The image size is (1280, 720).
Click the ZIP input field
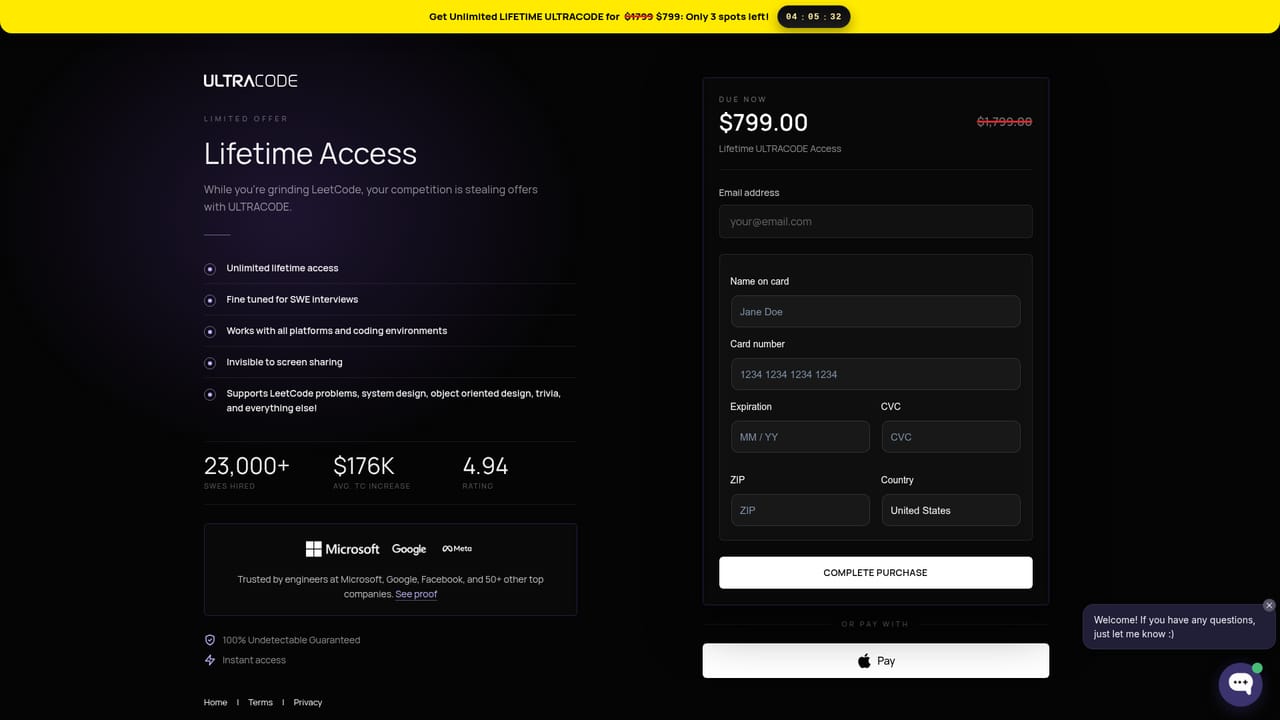[800, 510]
